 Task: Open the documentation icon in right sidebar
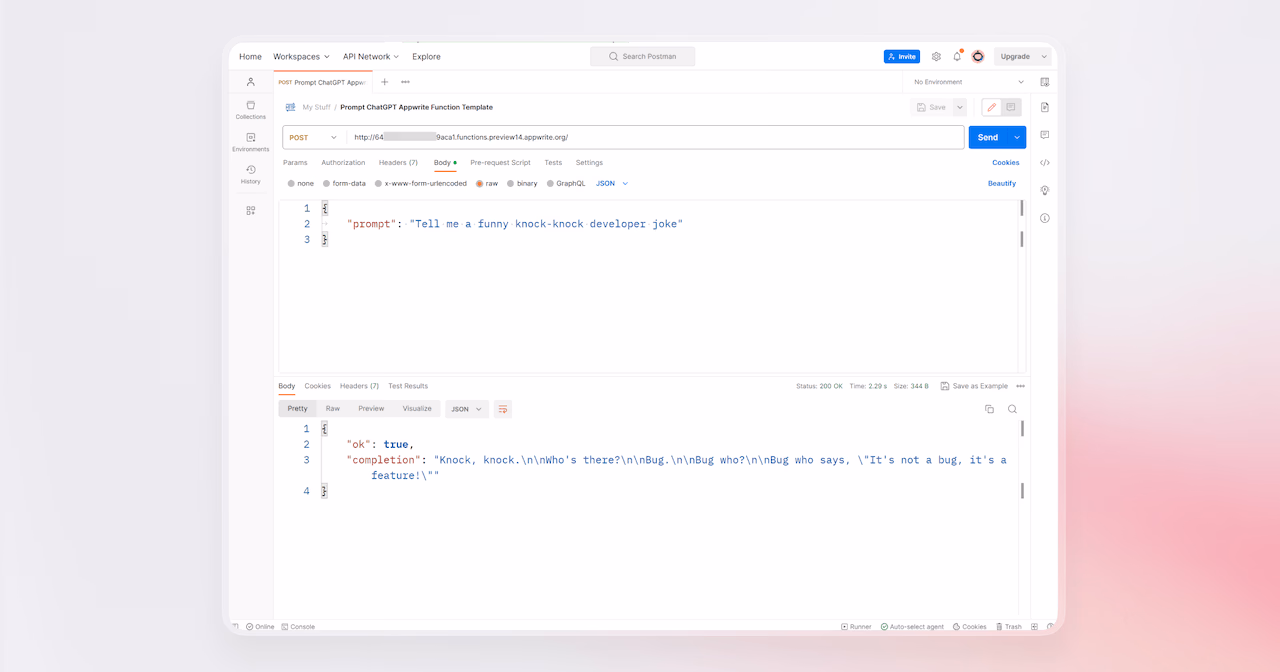click(1045, 107)
